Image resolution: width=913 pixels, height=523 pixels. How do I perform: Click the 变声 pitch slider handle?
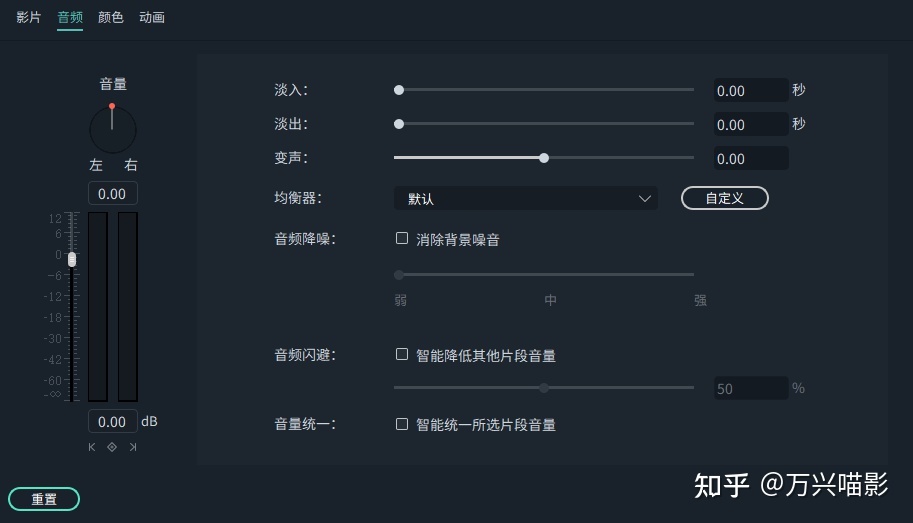pos(544,158)
